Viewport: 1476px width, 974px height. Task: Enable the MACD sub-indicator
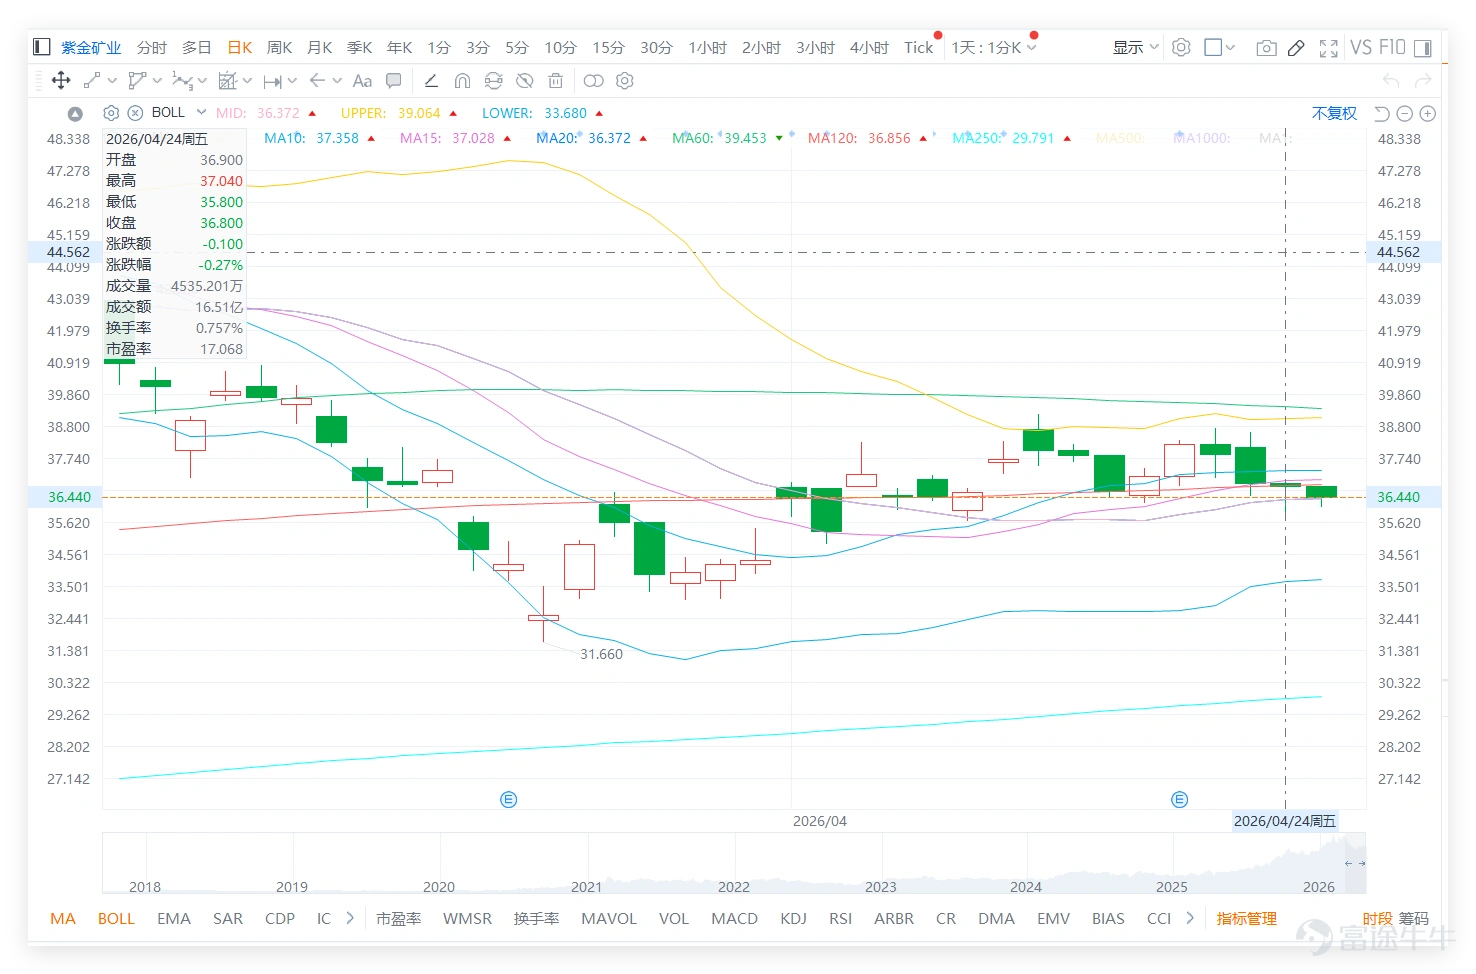[735, 918]
